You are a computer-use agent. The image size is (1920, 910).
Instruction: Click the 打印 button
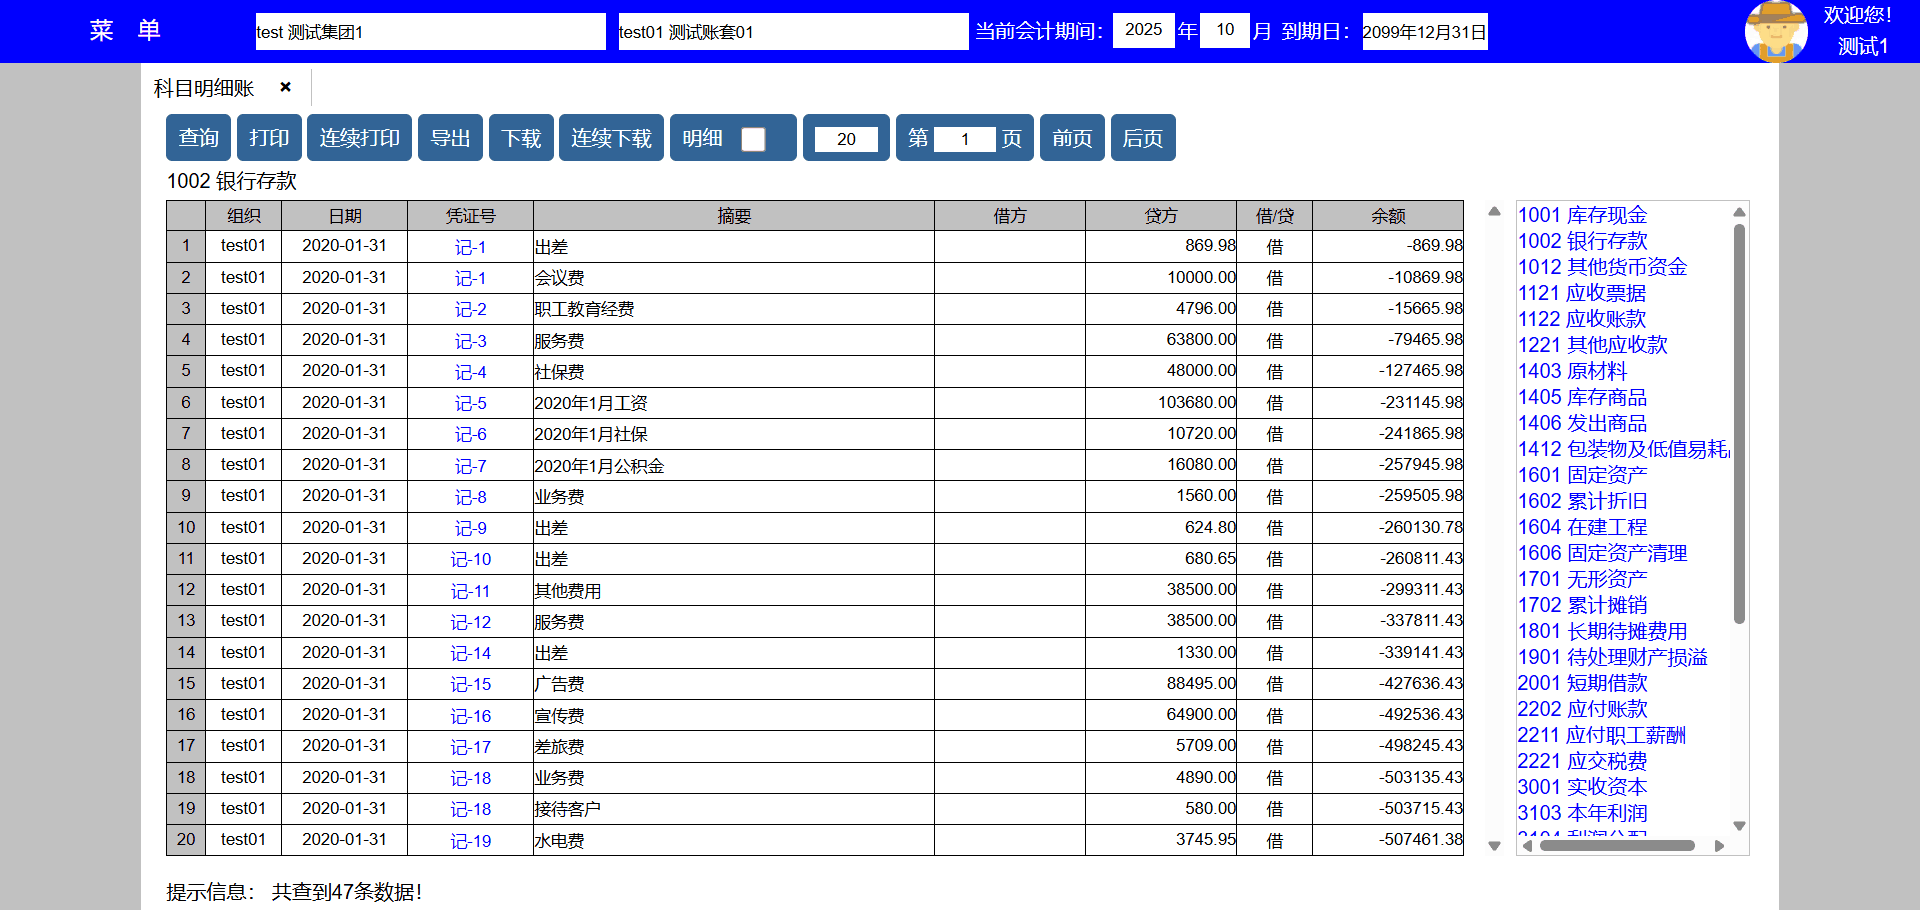pyautogui.click(x=269, y=138)
